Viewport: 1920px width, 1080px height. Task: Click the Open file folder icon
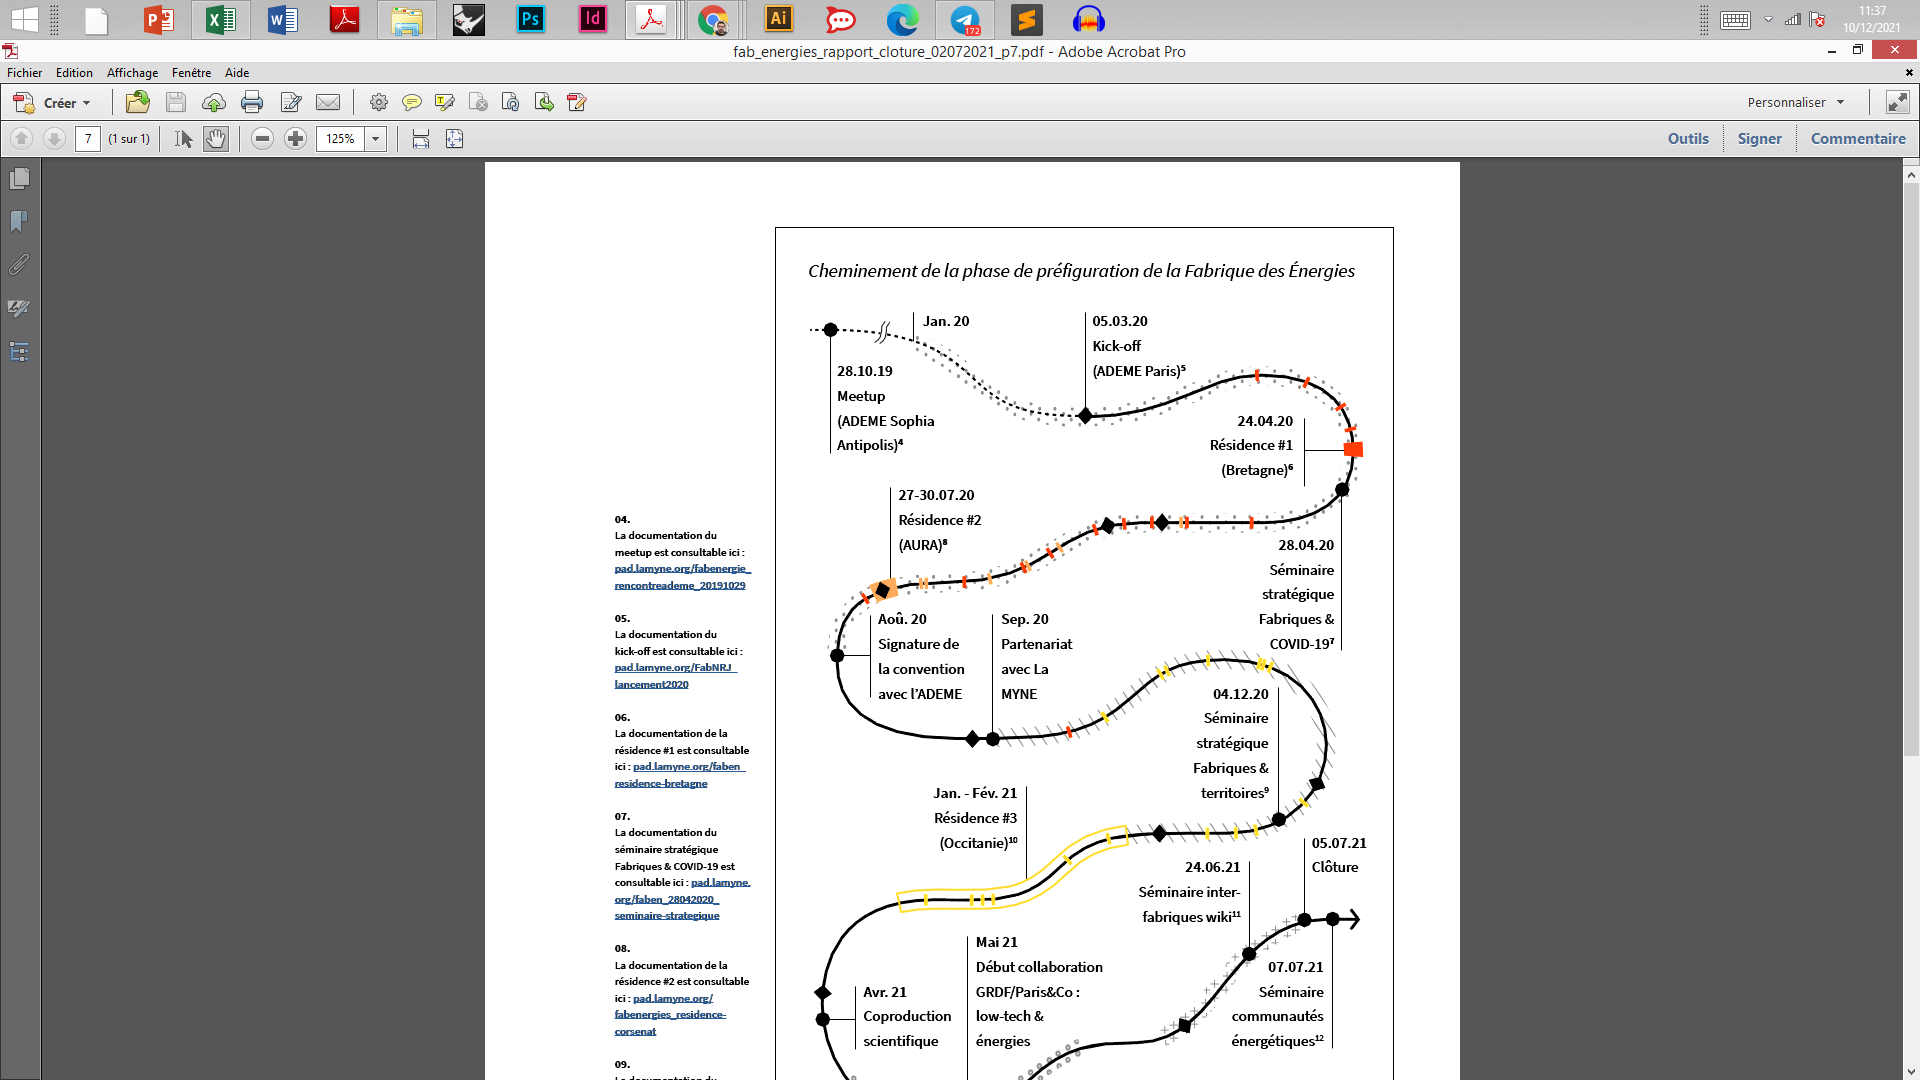(x=138, y=102)
